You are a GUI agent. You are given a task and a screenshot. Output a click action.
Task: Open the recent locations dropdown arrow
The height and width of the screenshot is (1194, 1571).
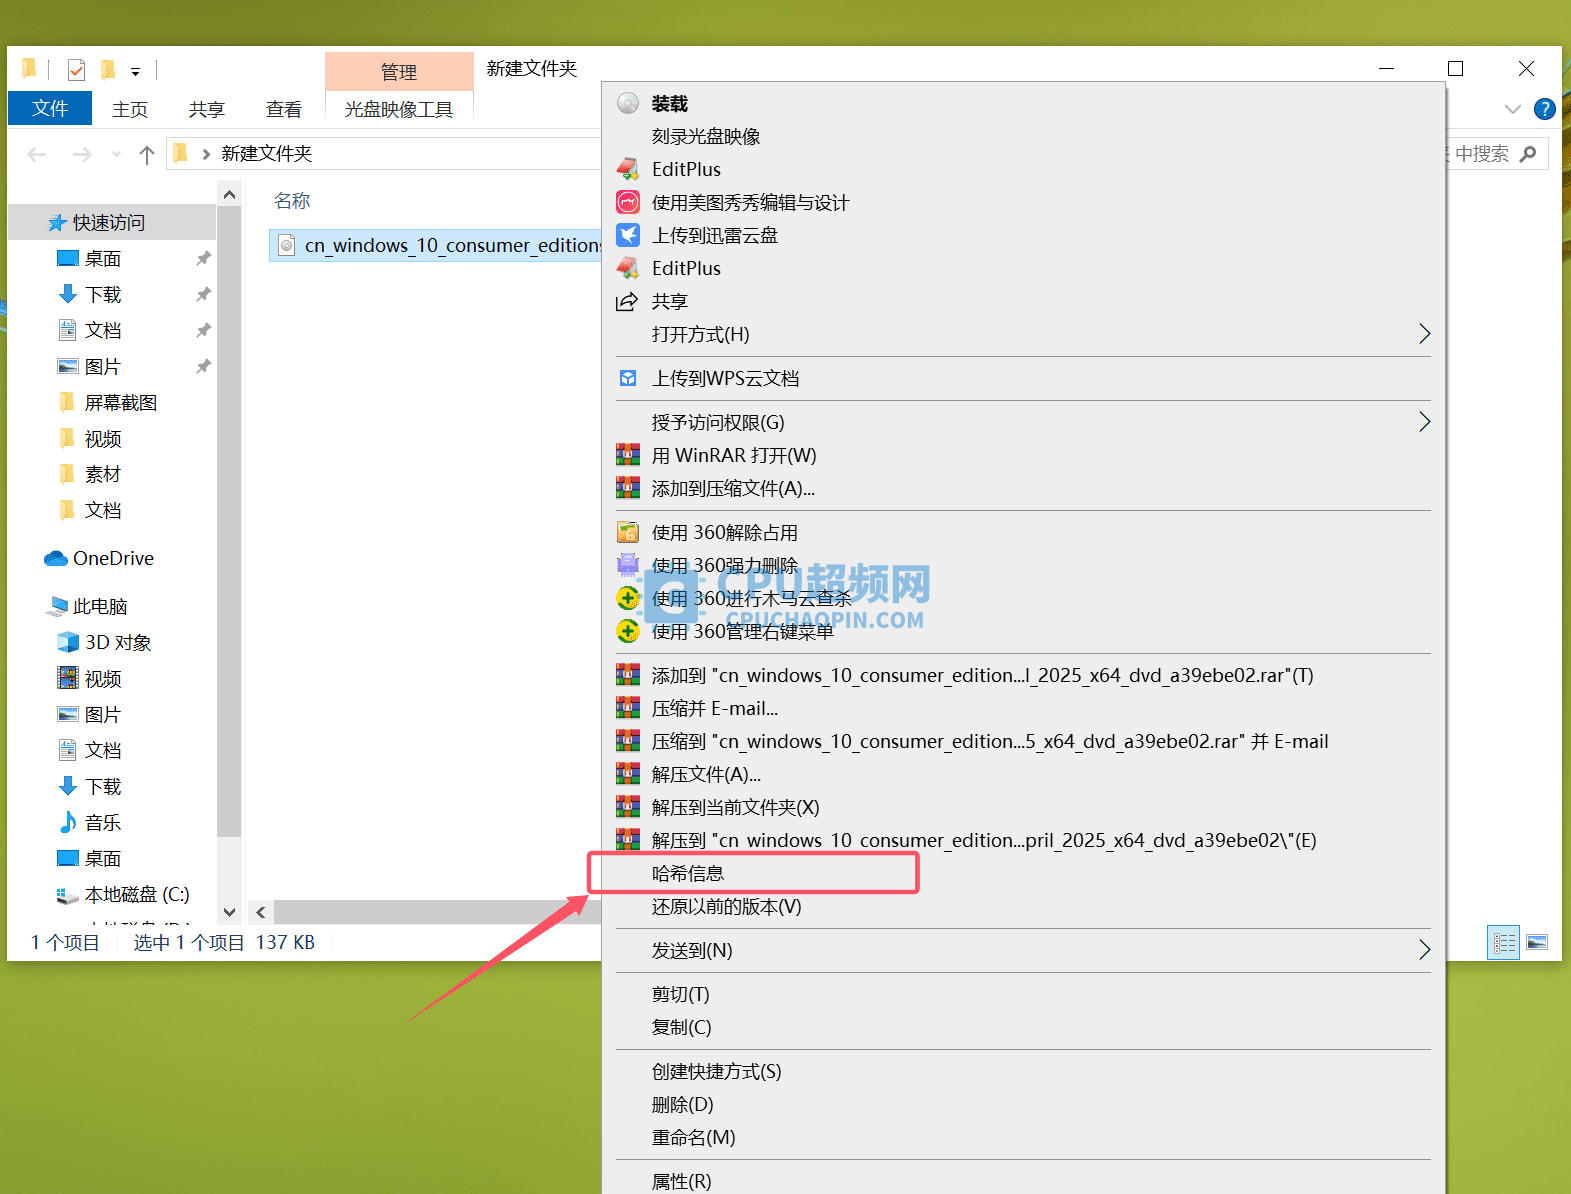pyautogui.click(x=117, y=154)
